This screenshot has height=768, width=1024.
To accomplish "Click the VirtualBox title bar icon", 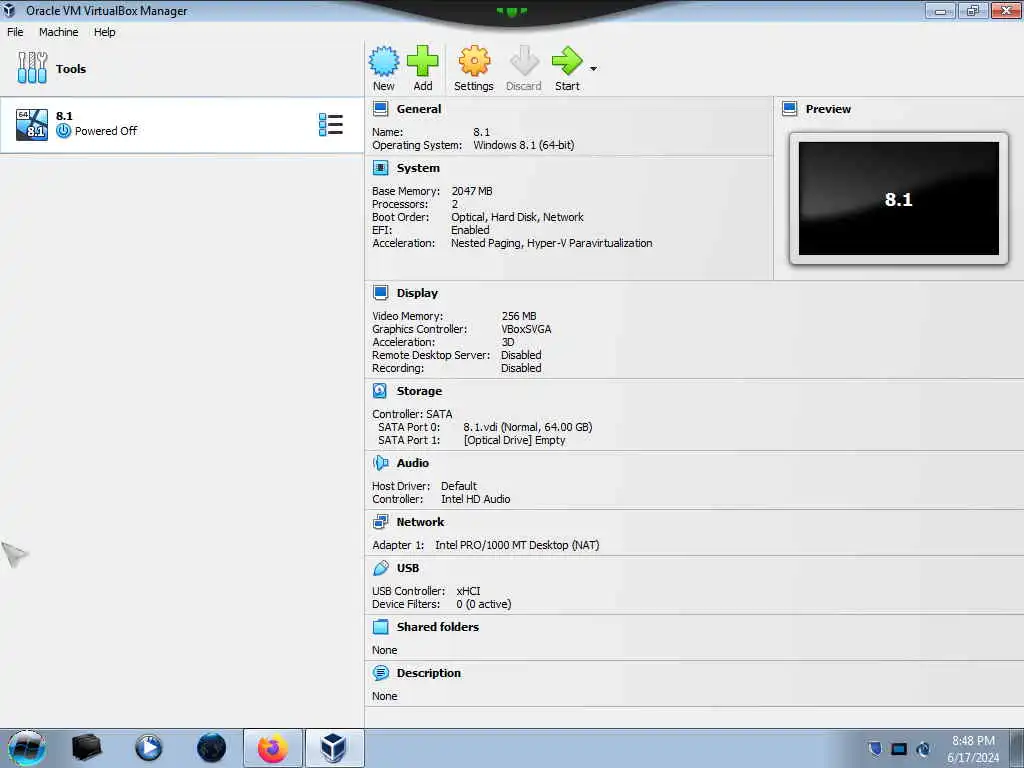I will click(x=9, y=10).
